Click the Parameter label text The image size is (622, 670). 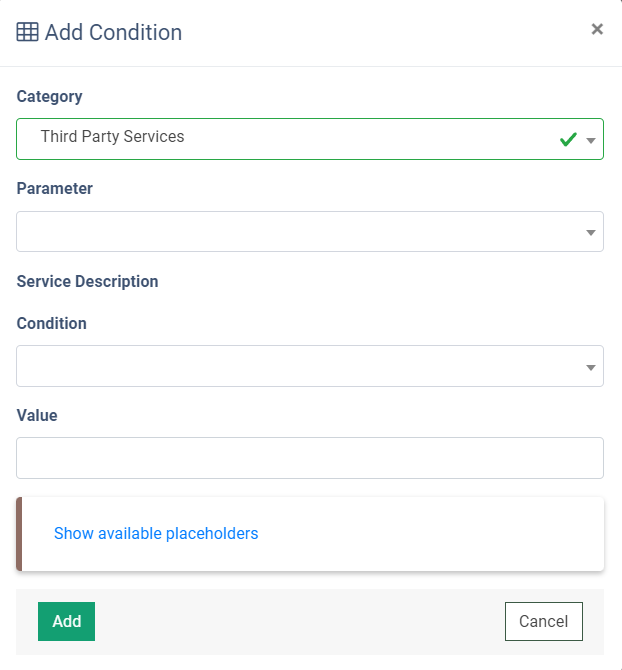pos(54,188)
